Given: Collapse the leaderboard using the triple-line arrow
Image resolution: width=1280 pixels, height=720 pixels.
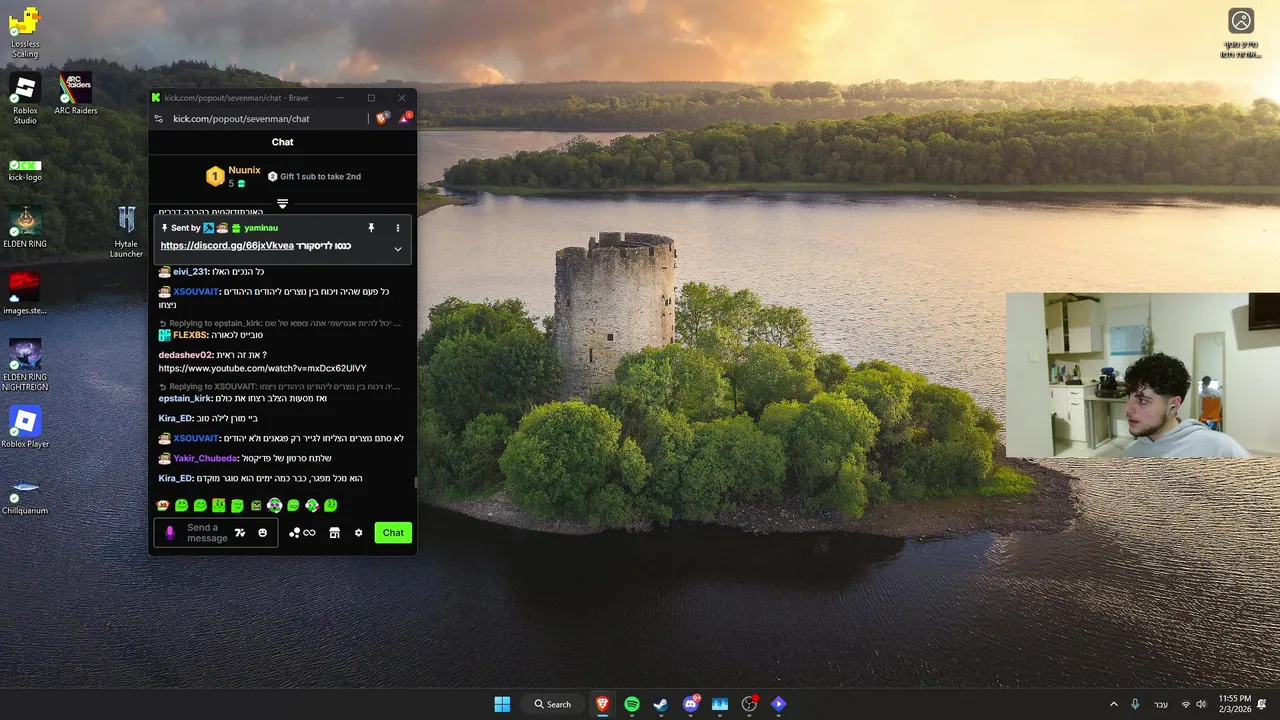Looking at the screenshot, I should click(282, 204).
